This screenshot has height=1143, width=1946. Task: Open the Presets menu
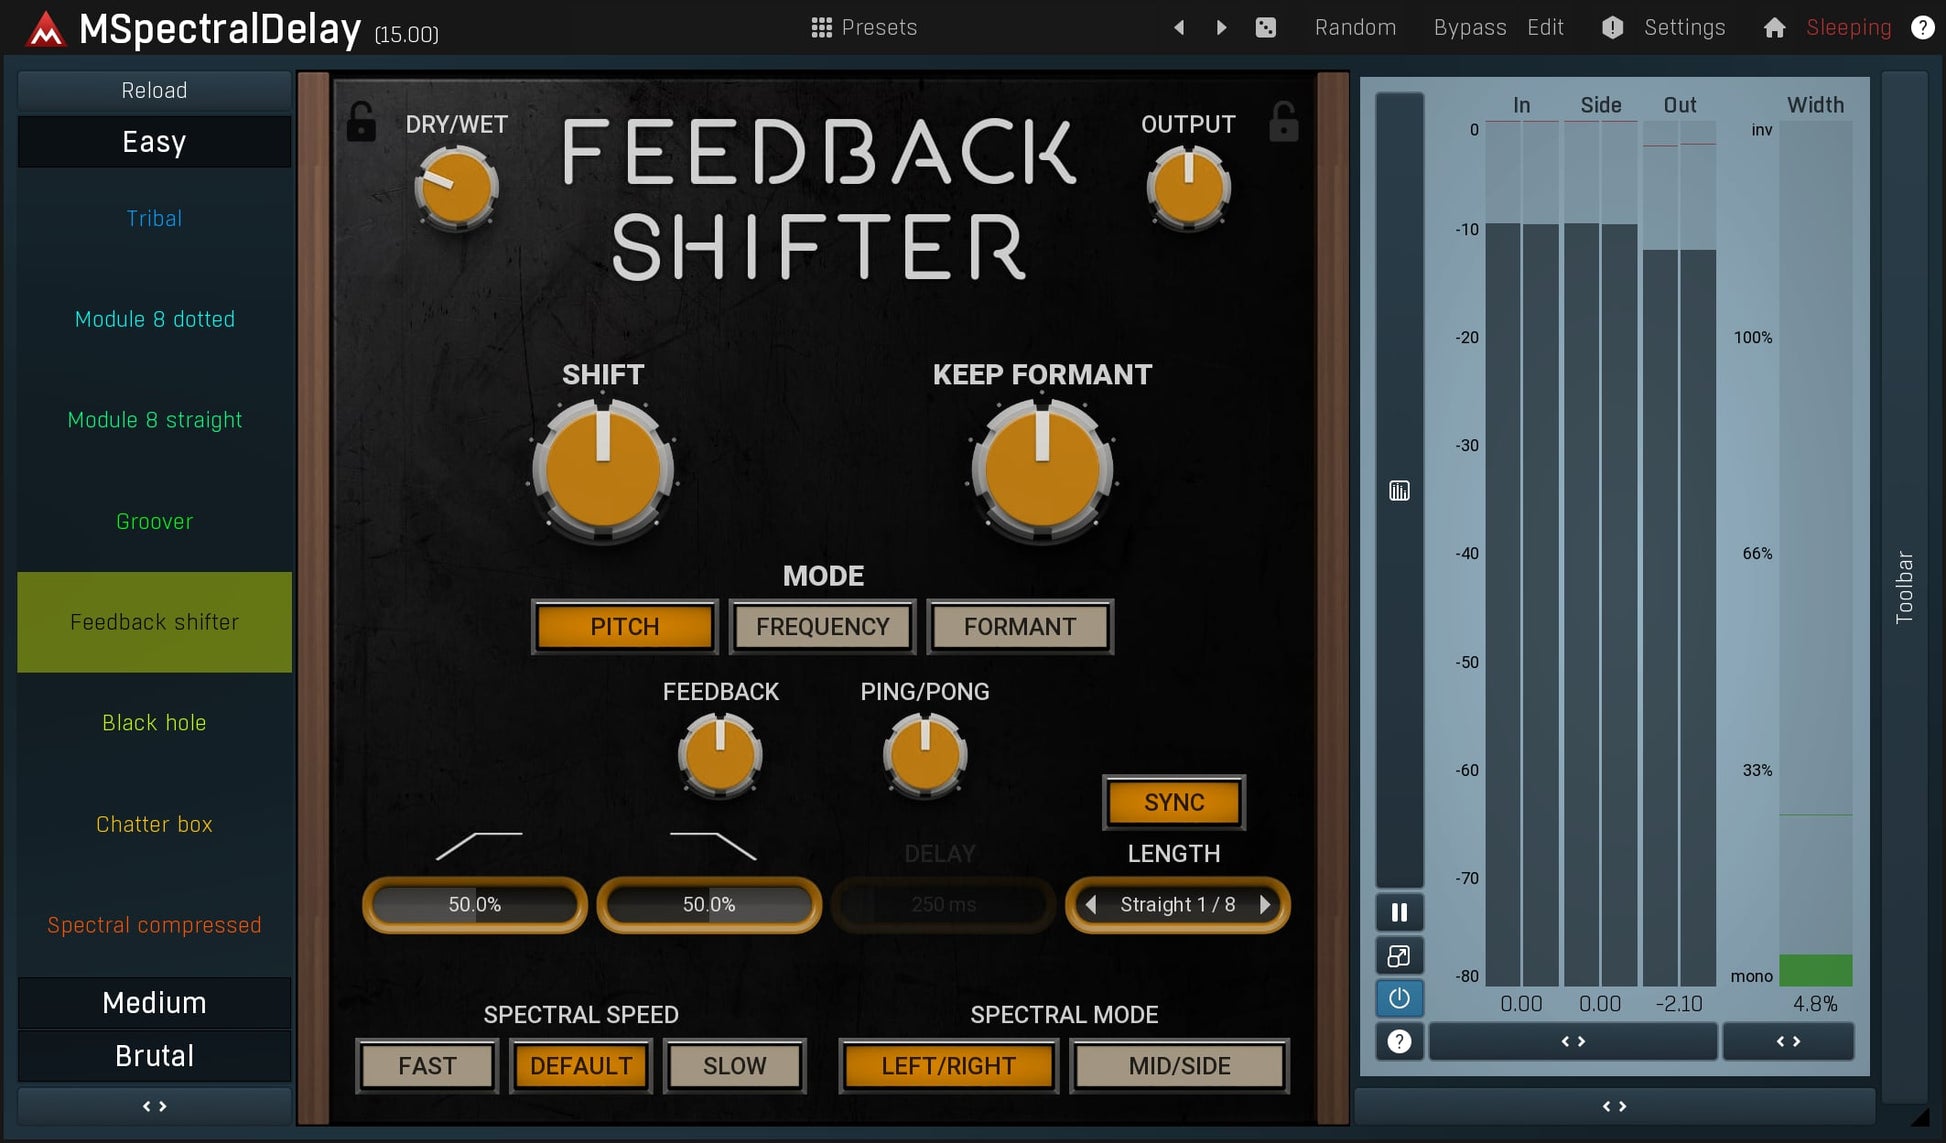pos(864,27)
